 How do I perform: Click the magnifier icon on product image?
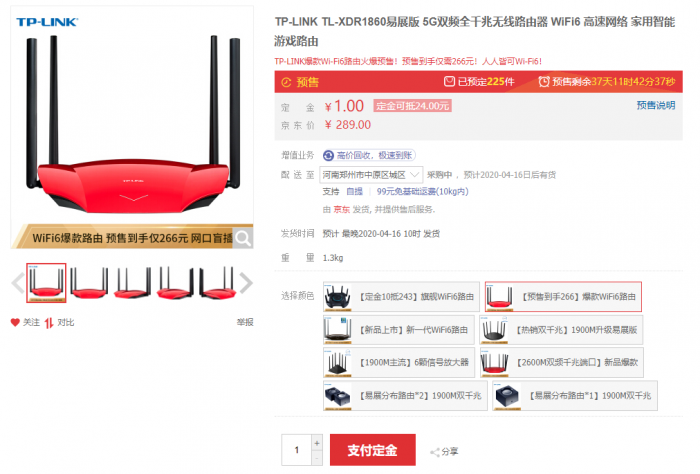coord(243,238)
